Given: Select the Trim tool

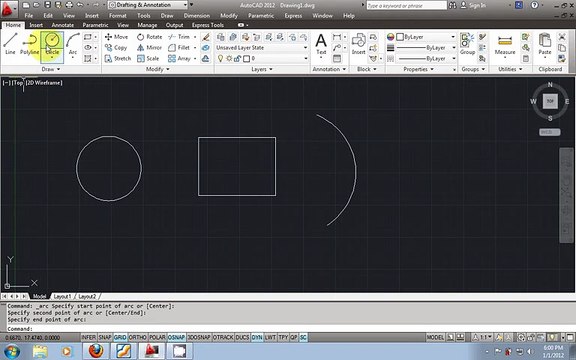Looking at the screenshot, I should click(179, 37).
